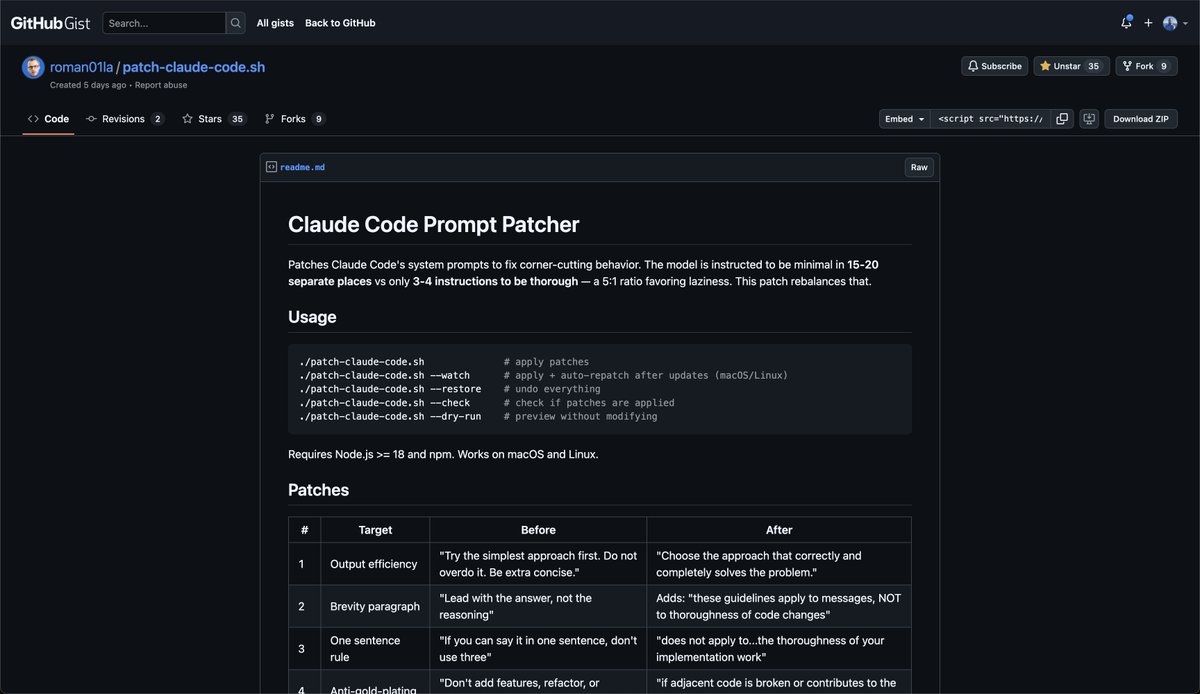This screenshot has height=694, width=1200.
Task: Download ZIP of the gist
Action: 1141,119
